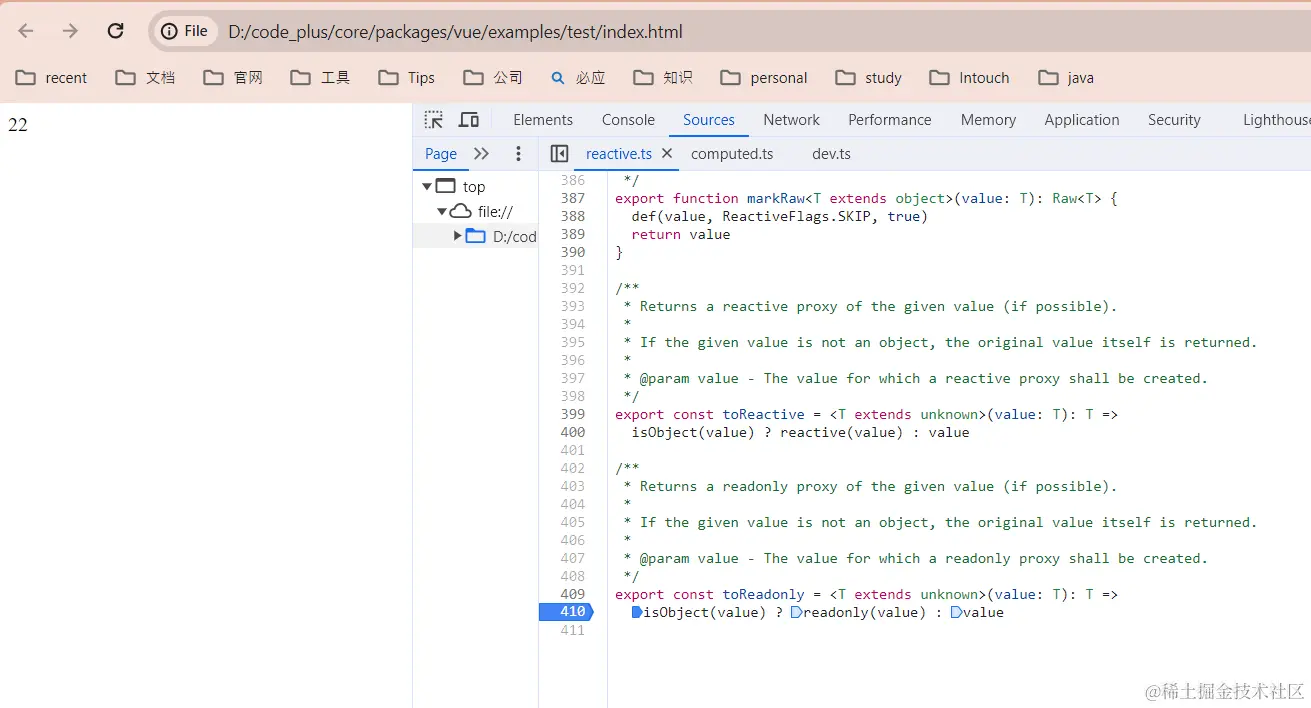
Task: Open the Tips bookmarks folder
Action: 407,78
